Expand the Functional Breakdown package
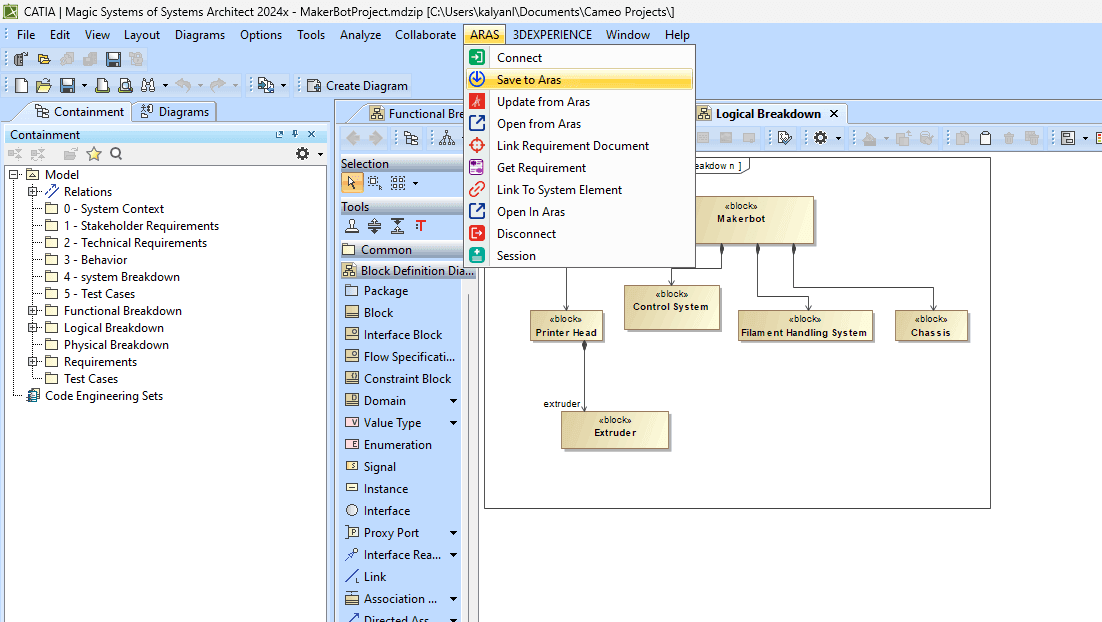 point(32,310)
